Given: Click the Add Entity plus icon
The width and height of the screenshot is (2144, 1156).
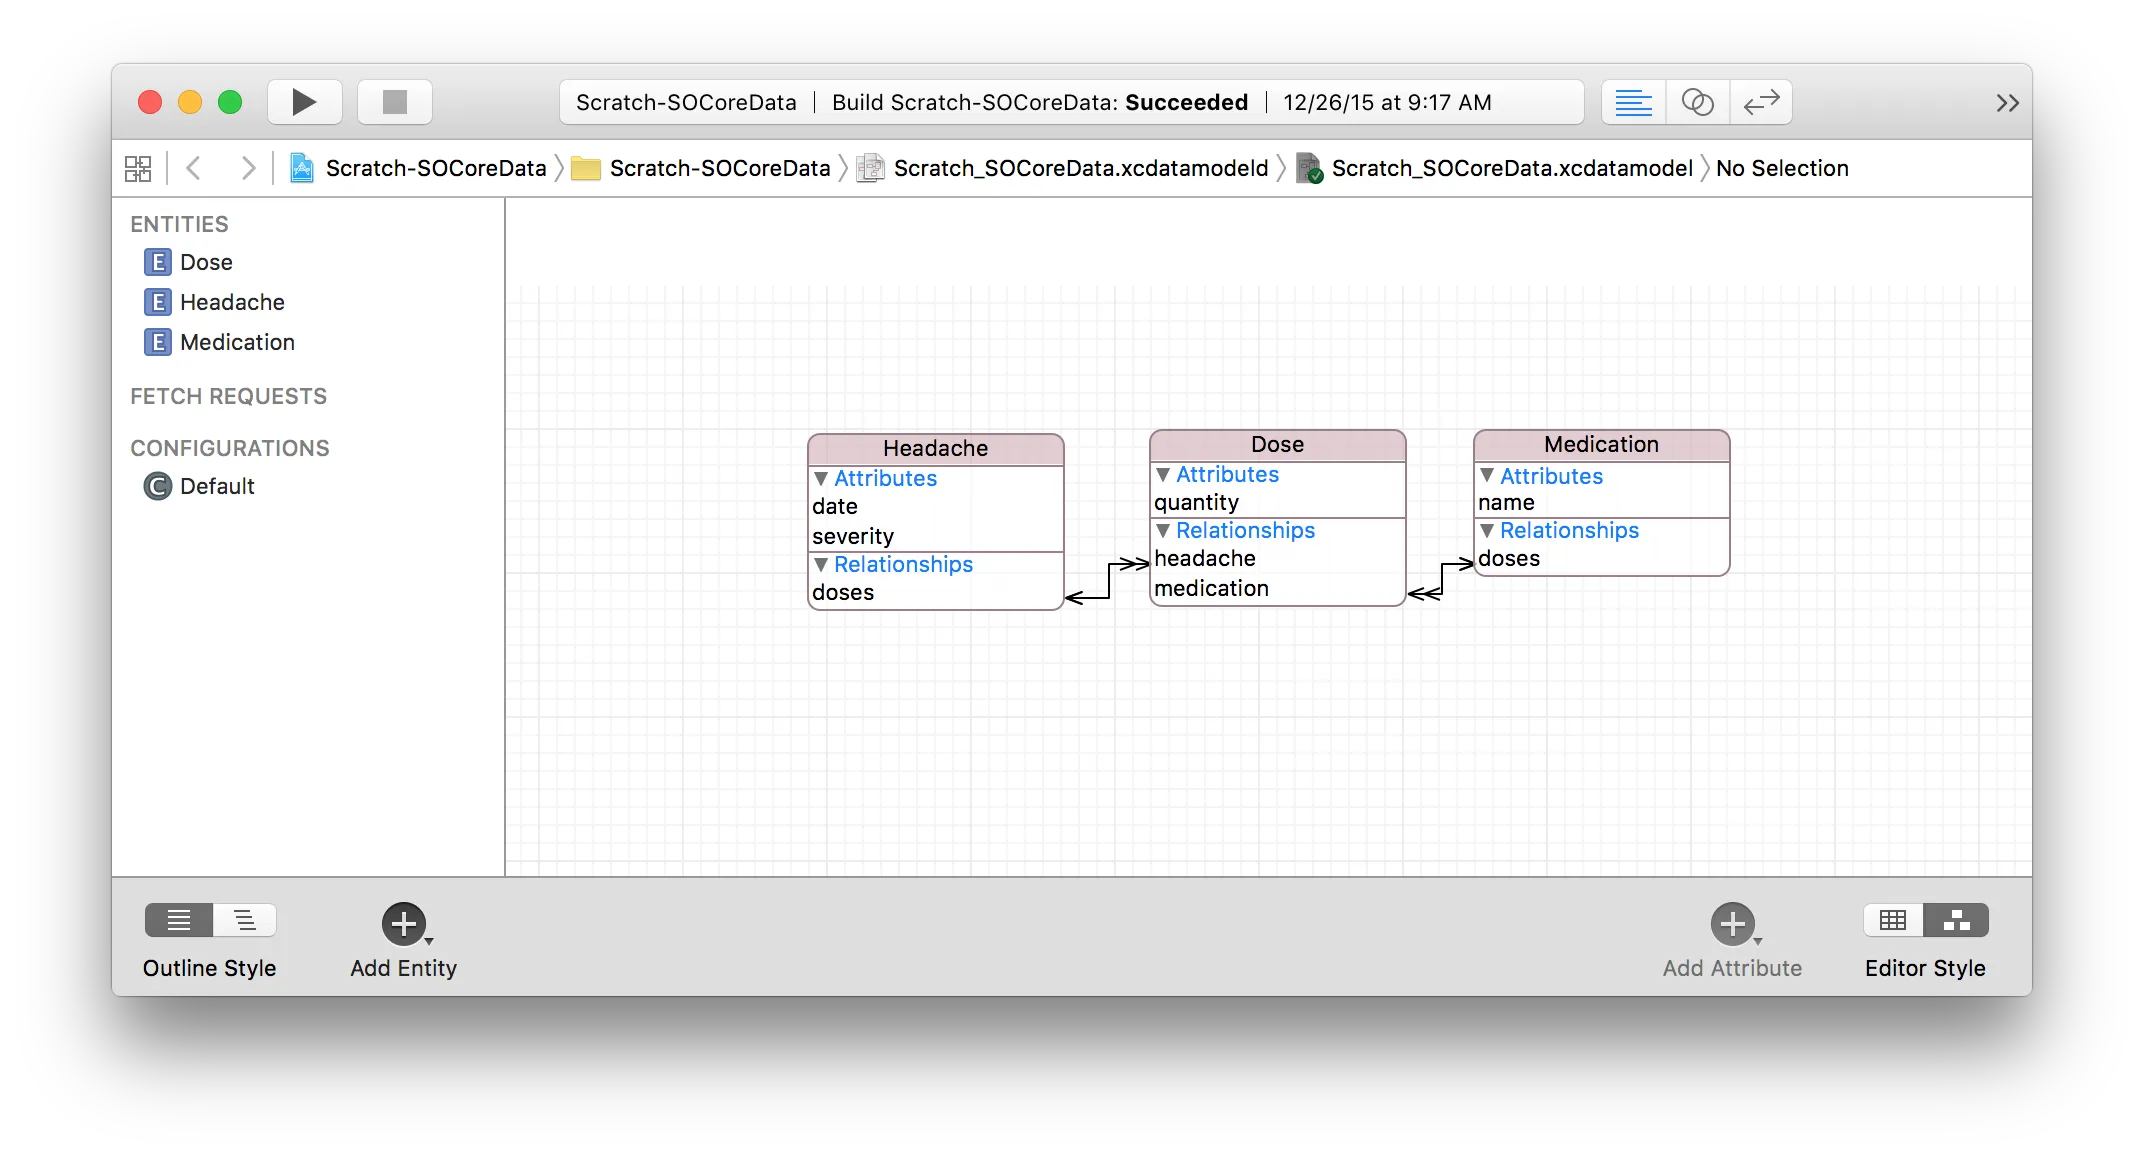Looking at the screenshot, I should [404, 924].
